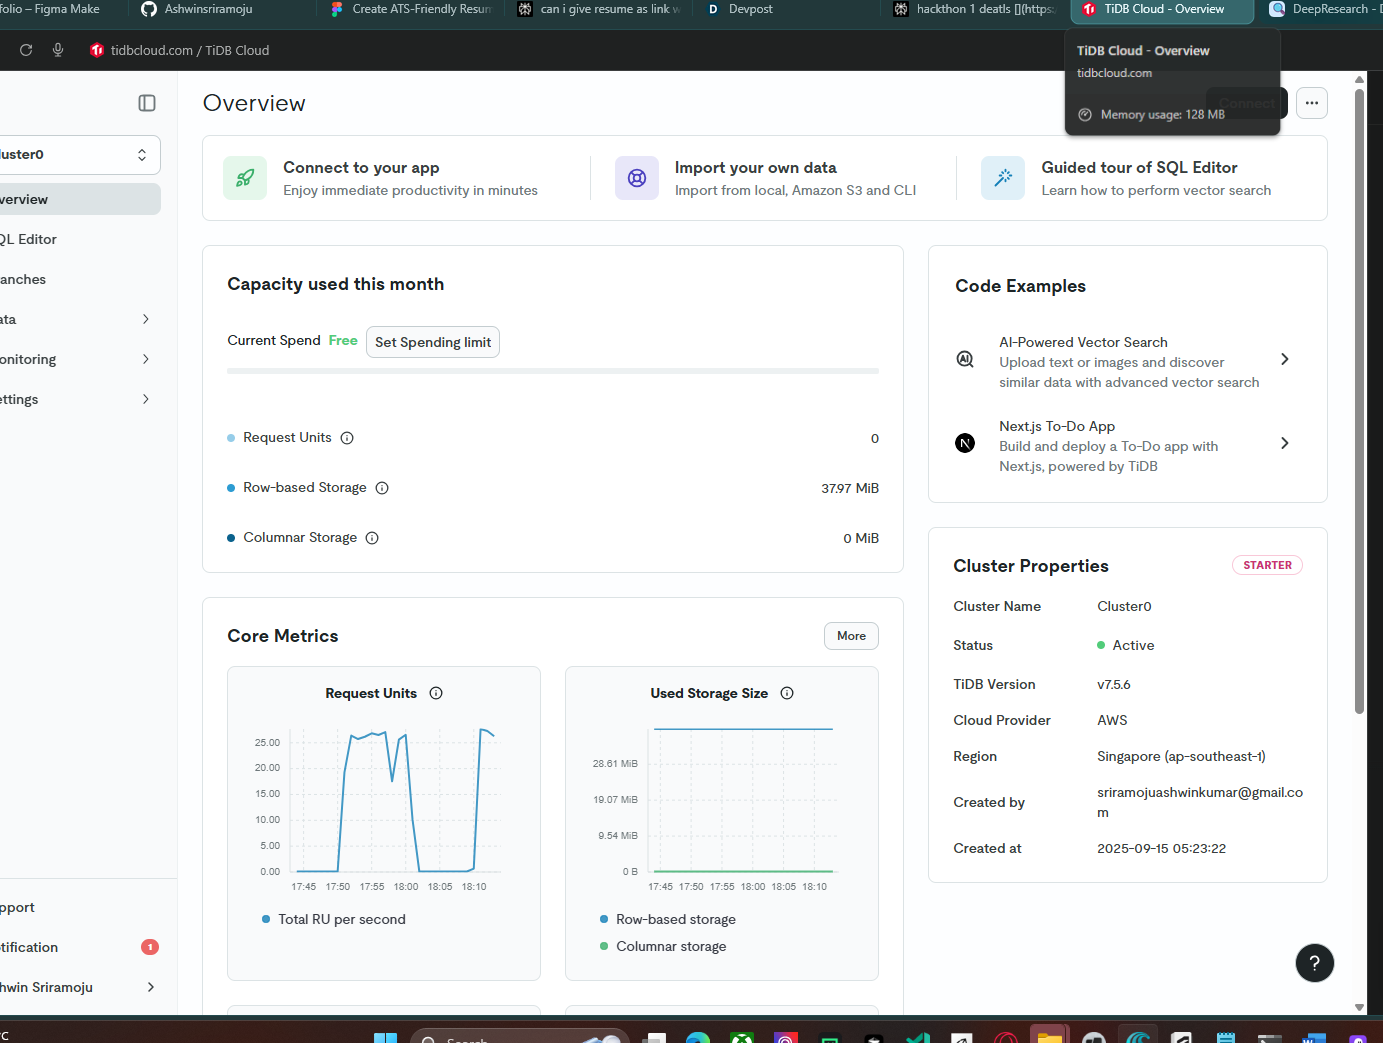Screen dimensions: 1383x1043
Task: Toggle Columnar storage chart legend
Action: (663, 946)
